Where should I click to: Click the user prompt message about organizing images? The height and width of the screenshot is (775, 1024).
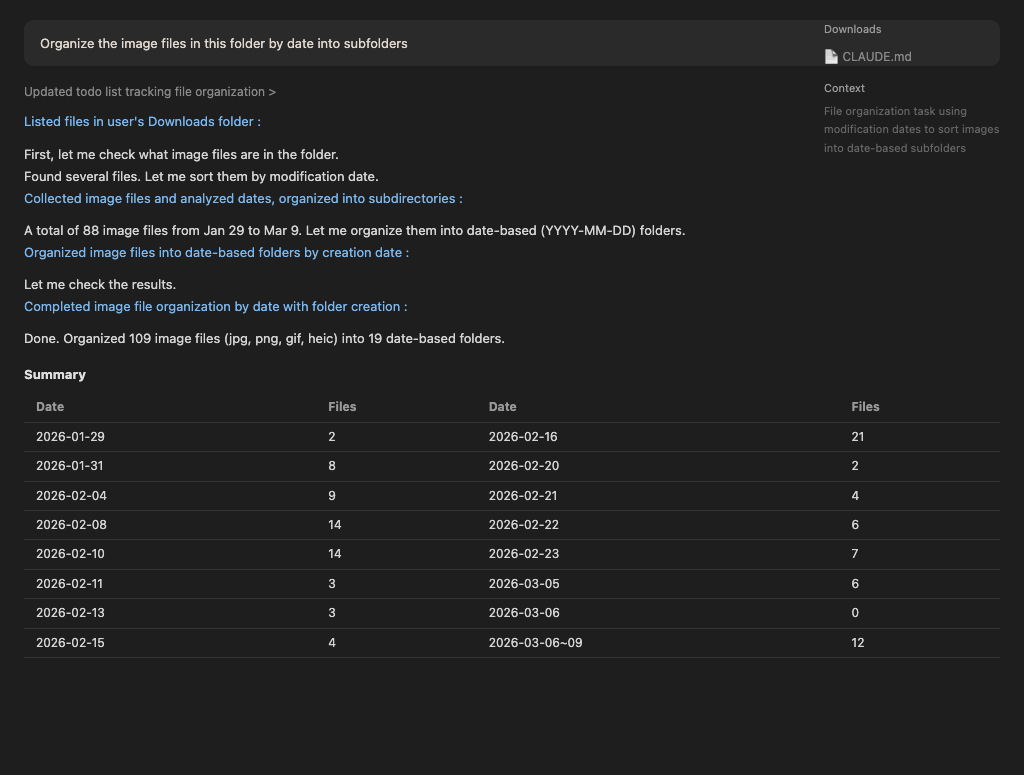tap(224, 44)
